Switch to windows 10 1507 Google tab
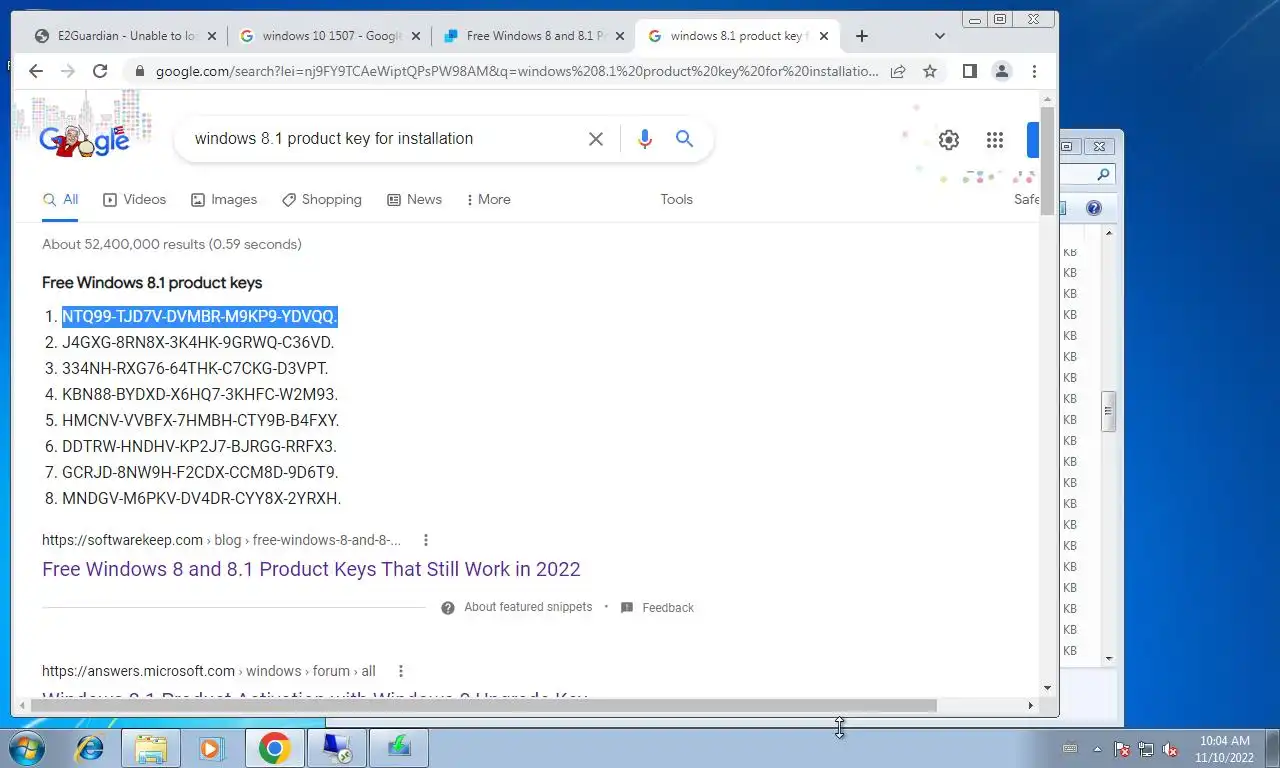This screenshot has height=768, width=1280. 331,36
